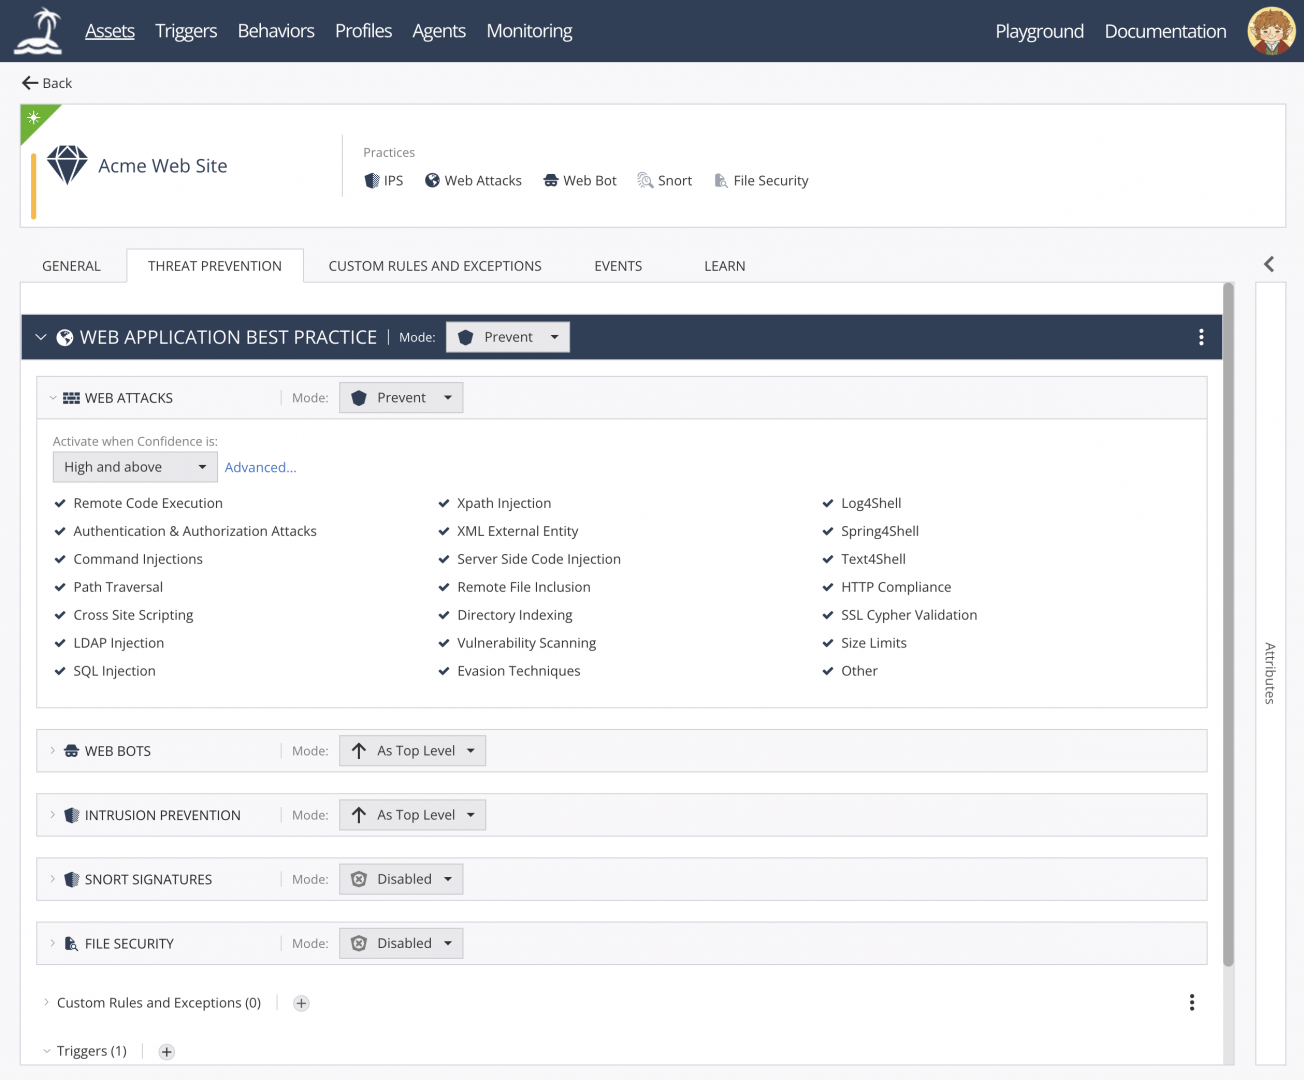Click the Acme Web Site diamond icon
Viewport: 1304px width, 1080px height.
[x=67, y=165]
